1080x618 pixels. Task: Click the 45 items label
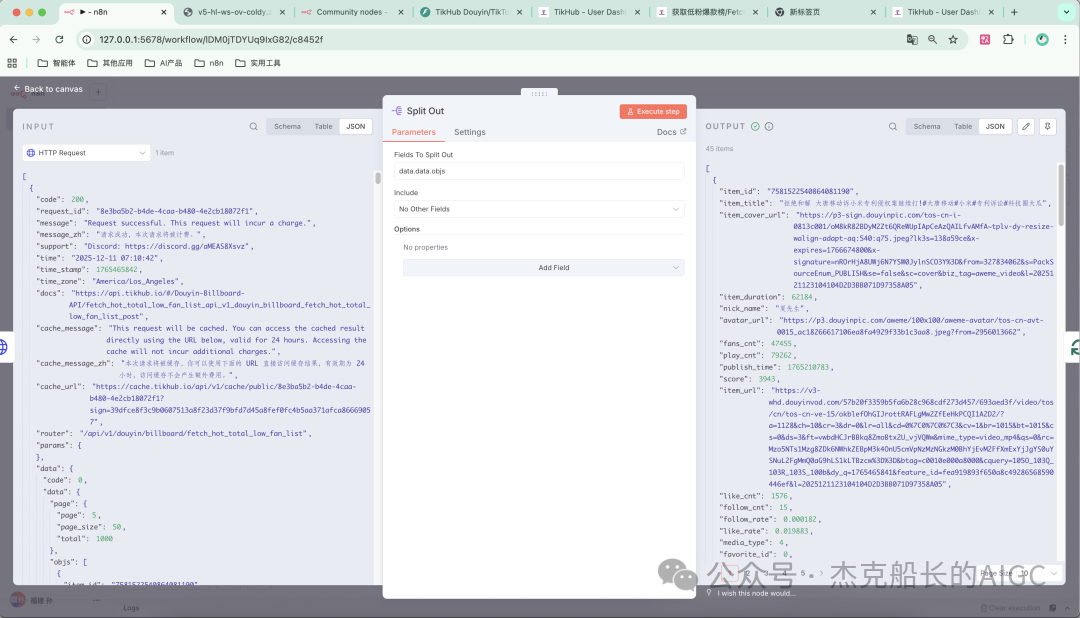719,149
